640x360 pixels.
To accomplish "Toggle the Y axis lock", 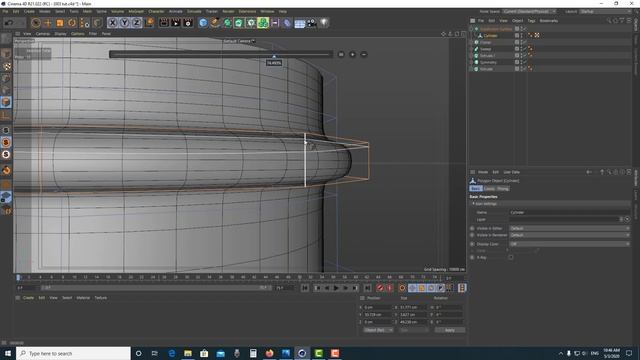I will [x=124, y=23].
